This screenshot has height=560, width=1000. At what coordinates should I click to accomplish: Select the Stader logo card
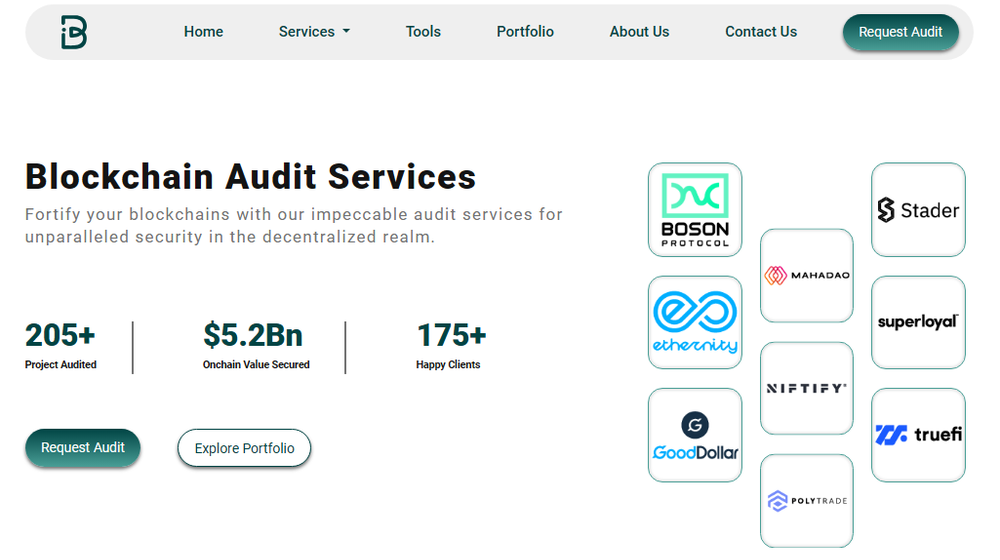click(918, 210)
